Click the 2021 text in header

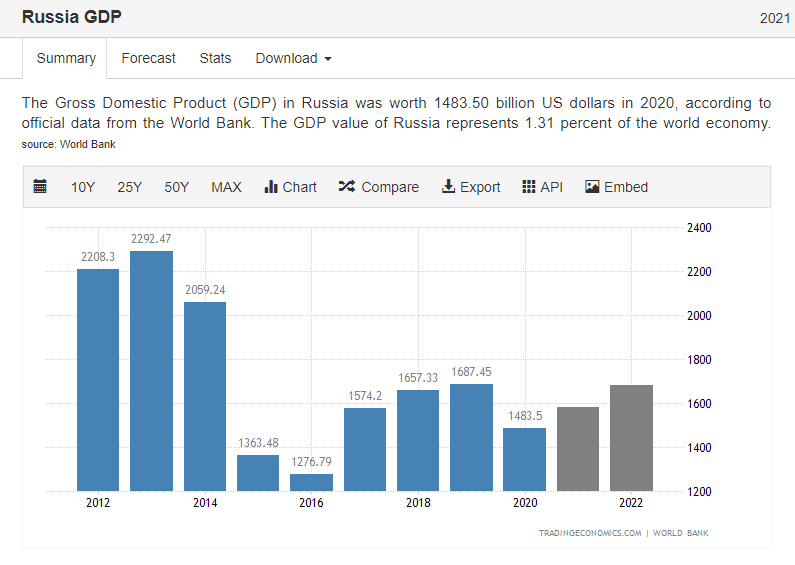click(x=775, y=18)
